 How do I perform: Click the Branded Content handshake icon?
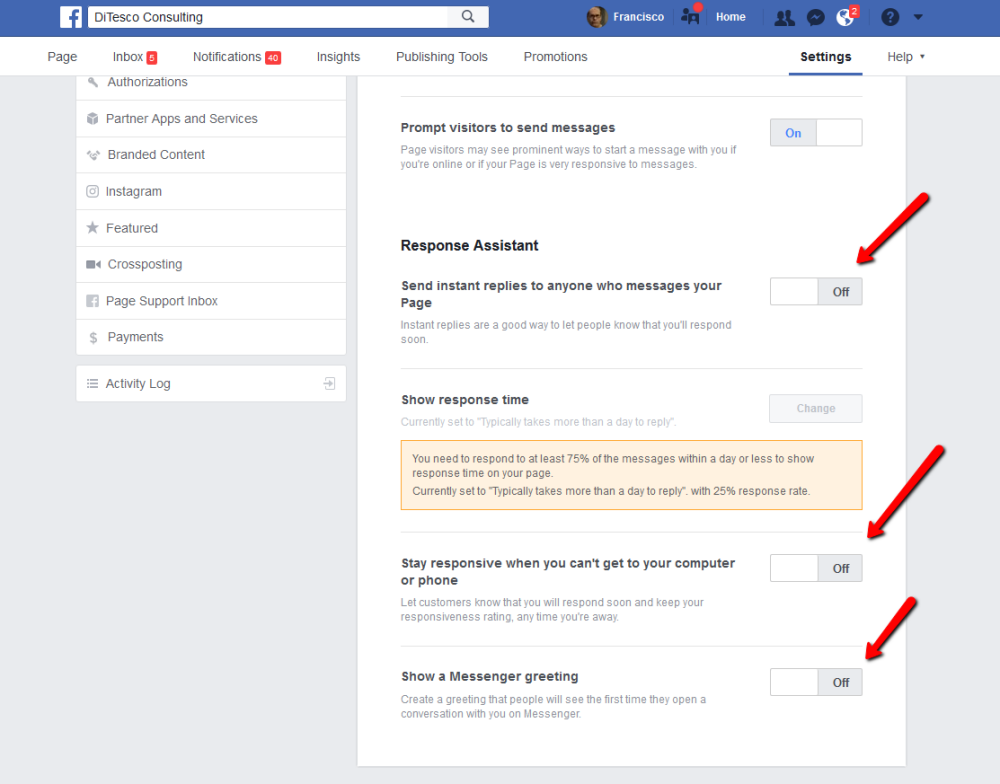tap(93, 155)
